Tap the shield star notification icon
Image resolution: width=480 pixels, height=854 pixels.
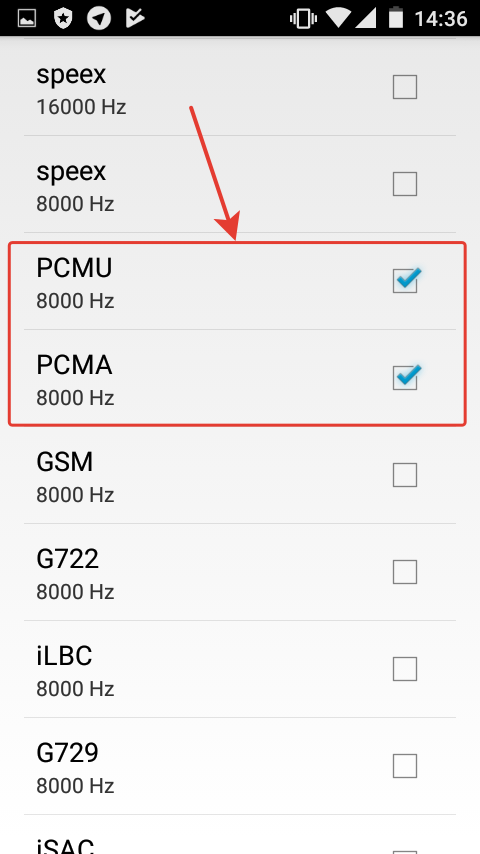63,19
